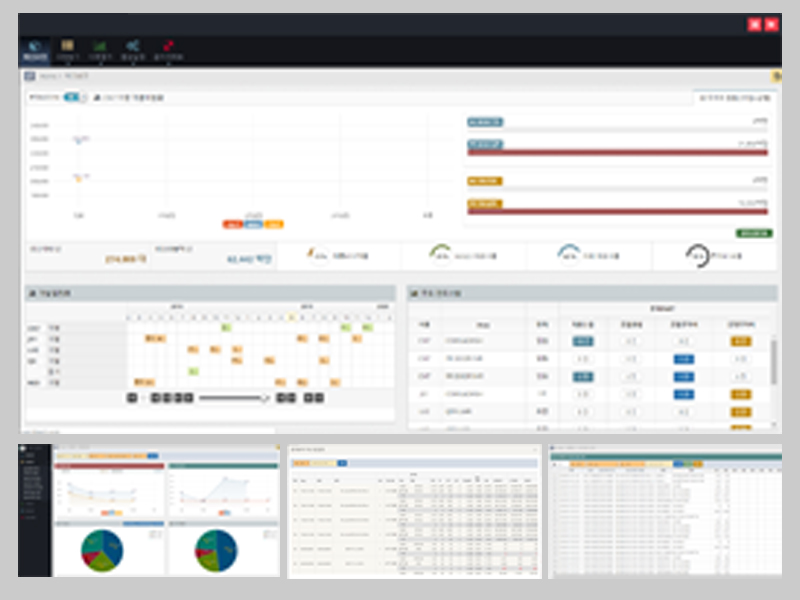Toggle the blue legend item under chart
Image resolution: width=800 pixels, height=600 pixels.
pyautogui.click(x=253, y=224)
